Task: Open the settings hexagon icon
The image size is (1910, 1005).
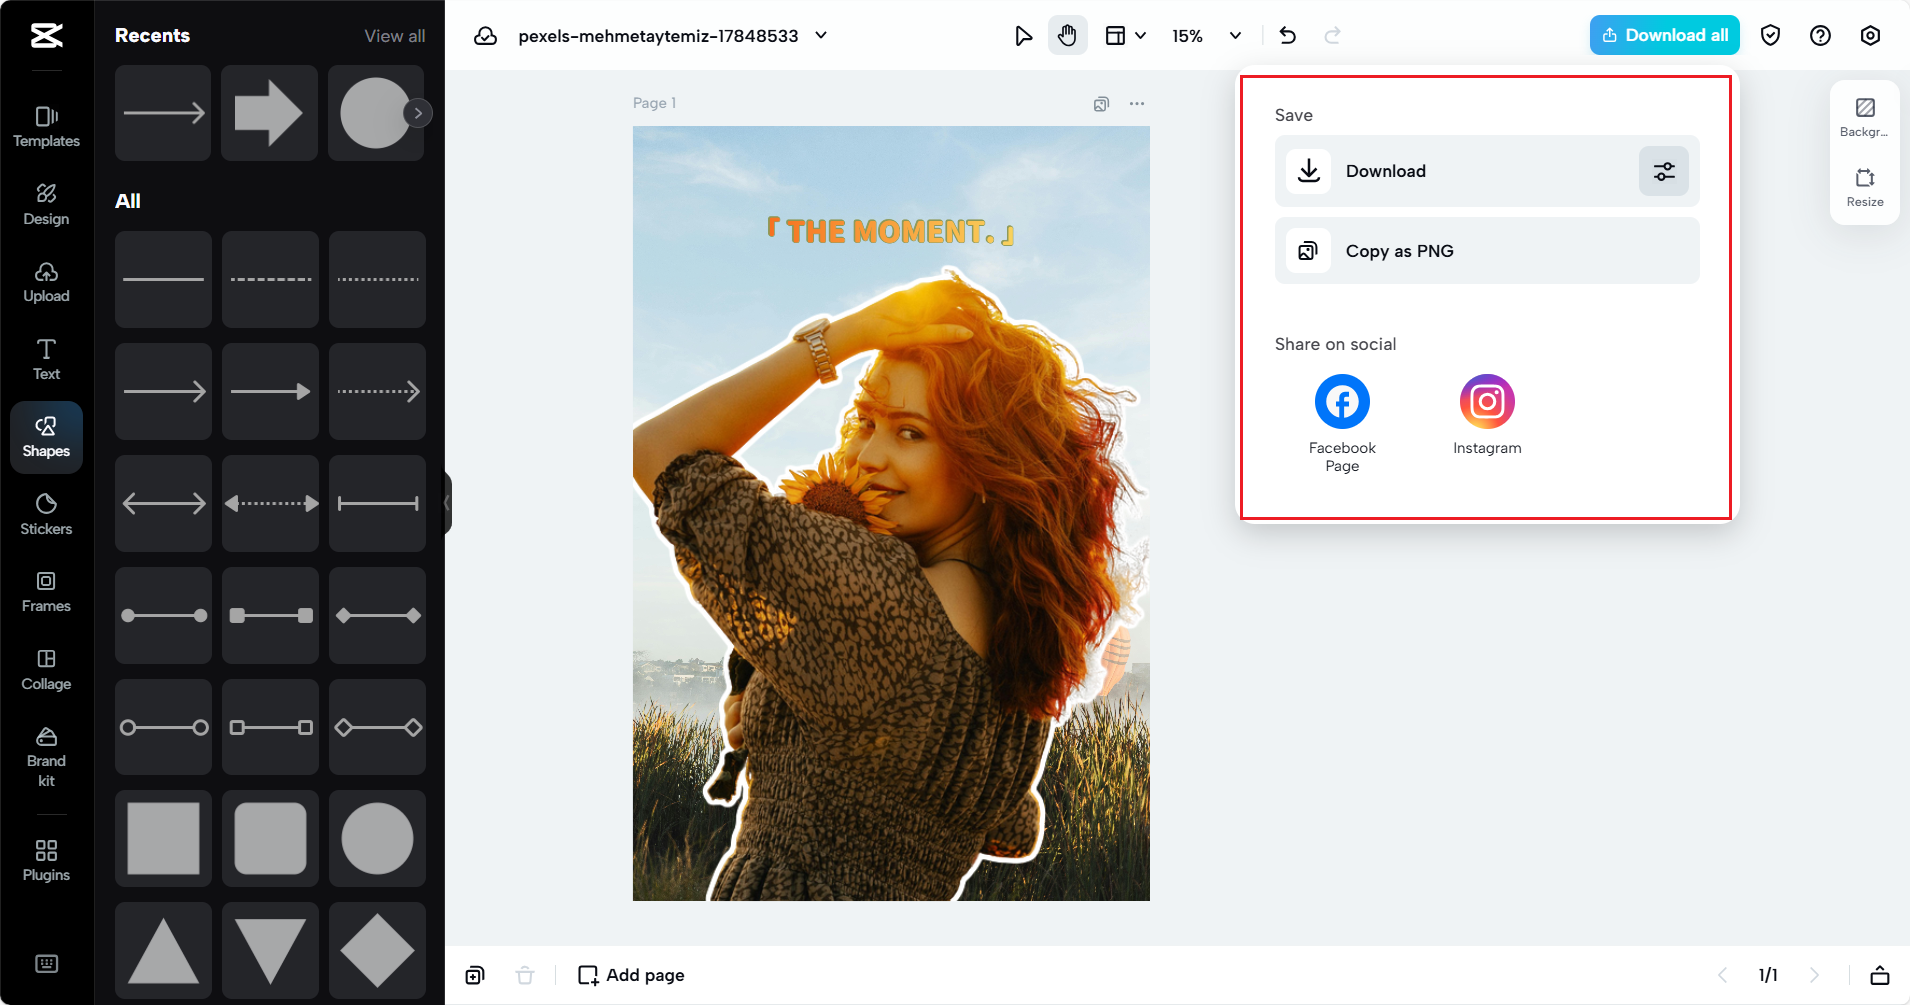Action: click(x=1870, y=36)
